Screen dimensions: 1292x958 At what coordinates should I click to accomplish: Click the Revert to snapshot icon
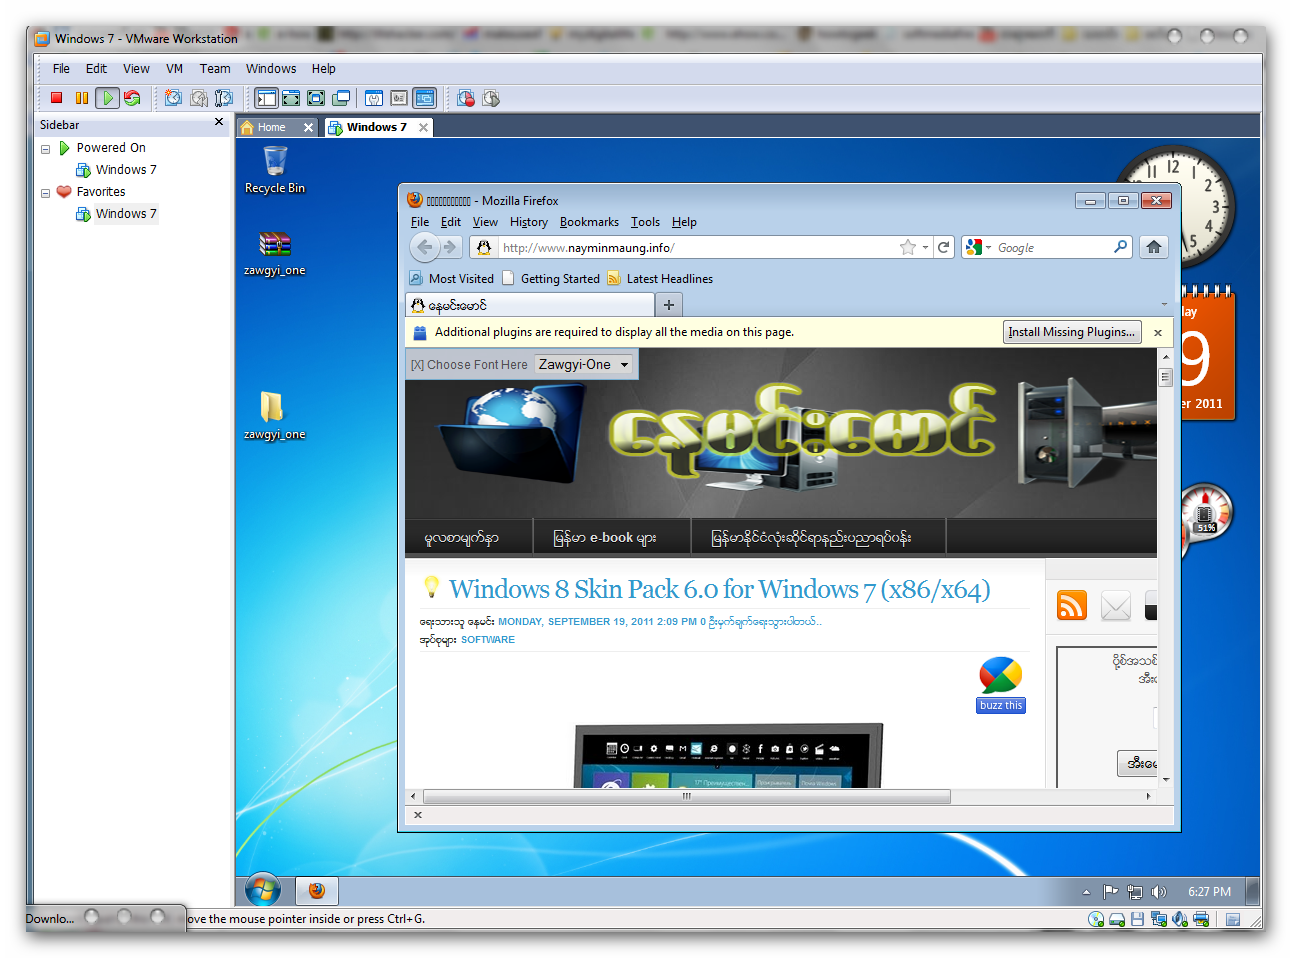(x=199, y=98)
